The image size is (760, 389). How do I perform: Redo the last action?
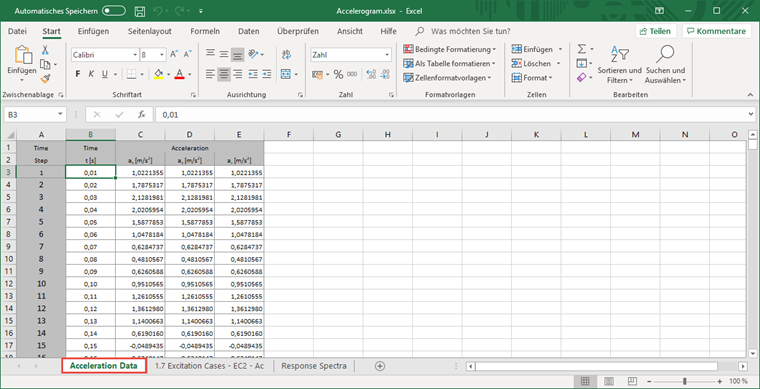pos(179,11)
